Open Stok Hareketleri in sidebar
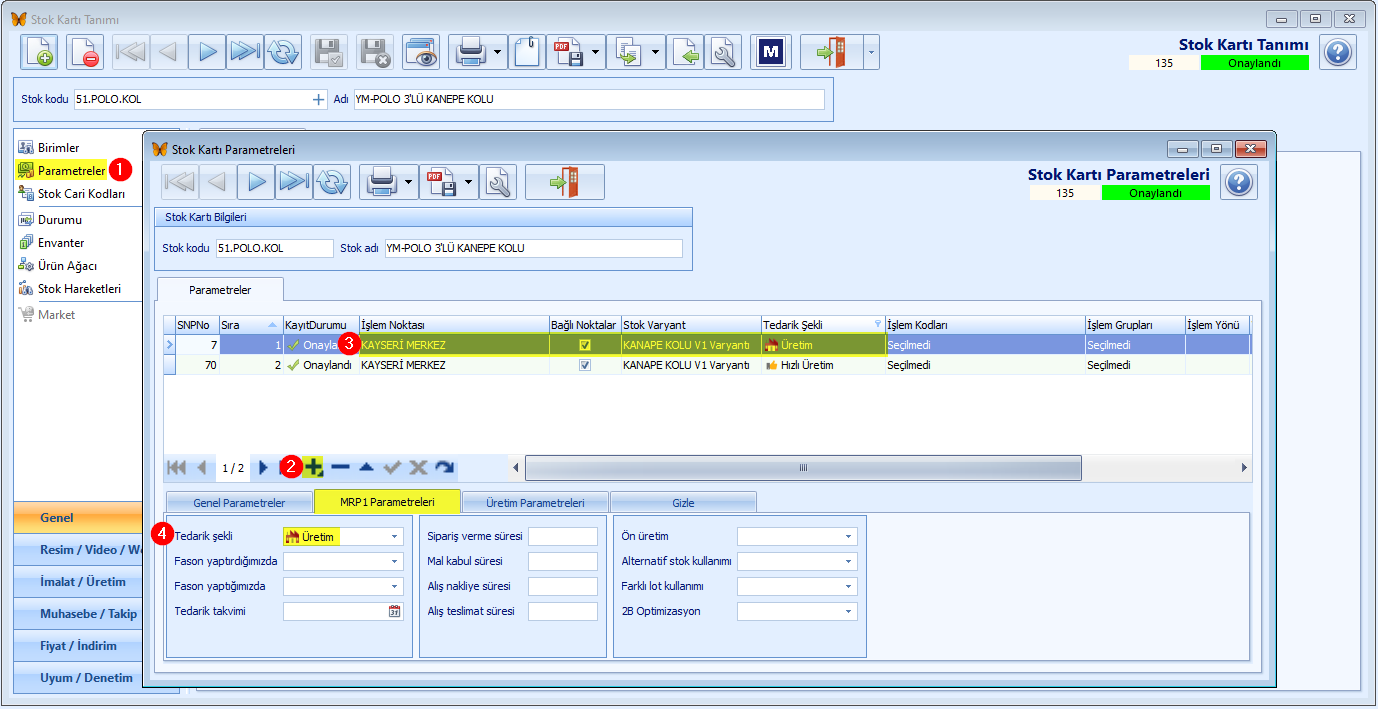This screenshot has width=1378, height=709. tap(79, 289)
